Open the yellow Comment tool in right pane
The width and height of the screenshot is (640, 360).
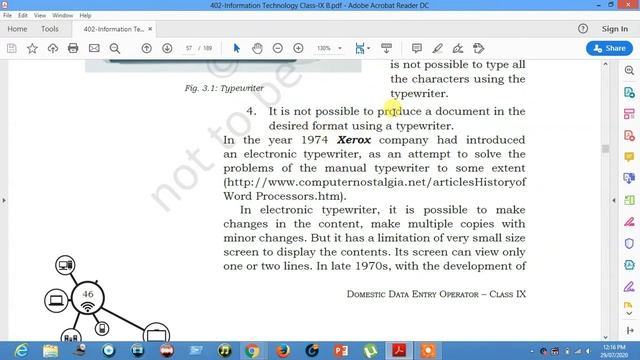click(629, 157)
